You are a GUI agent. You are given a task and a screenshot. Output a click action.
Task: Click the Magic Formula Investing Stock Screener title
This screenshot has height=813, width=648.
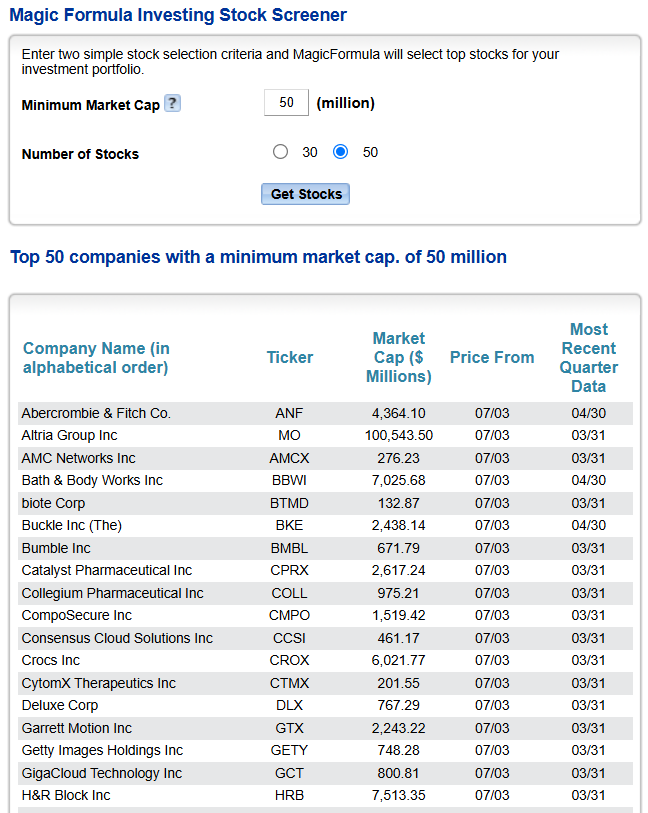[178, 15]
